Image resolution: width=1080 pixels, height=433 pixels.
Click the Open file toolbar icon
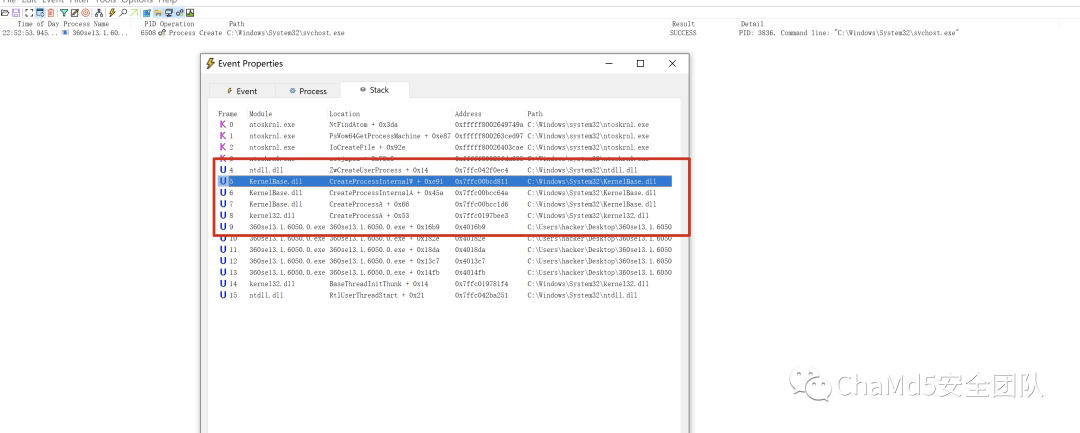(x=5, y=13)
